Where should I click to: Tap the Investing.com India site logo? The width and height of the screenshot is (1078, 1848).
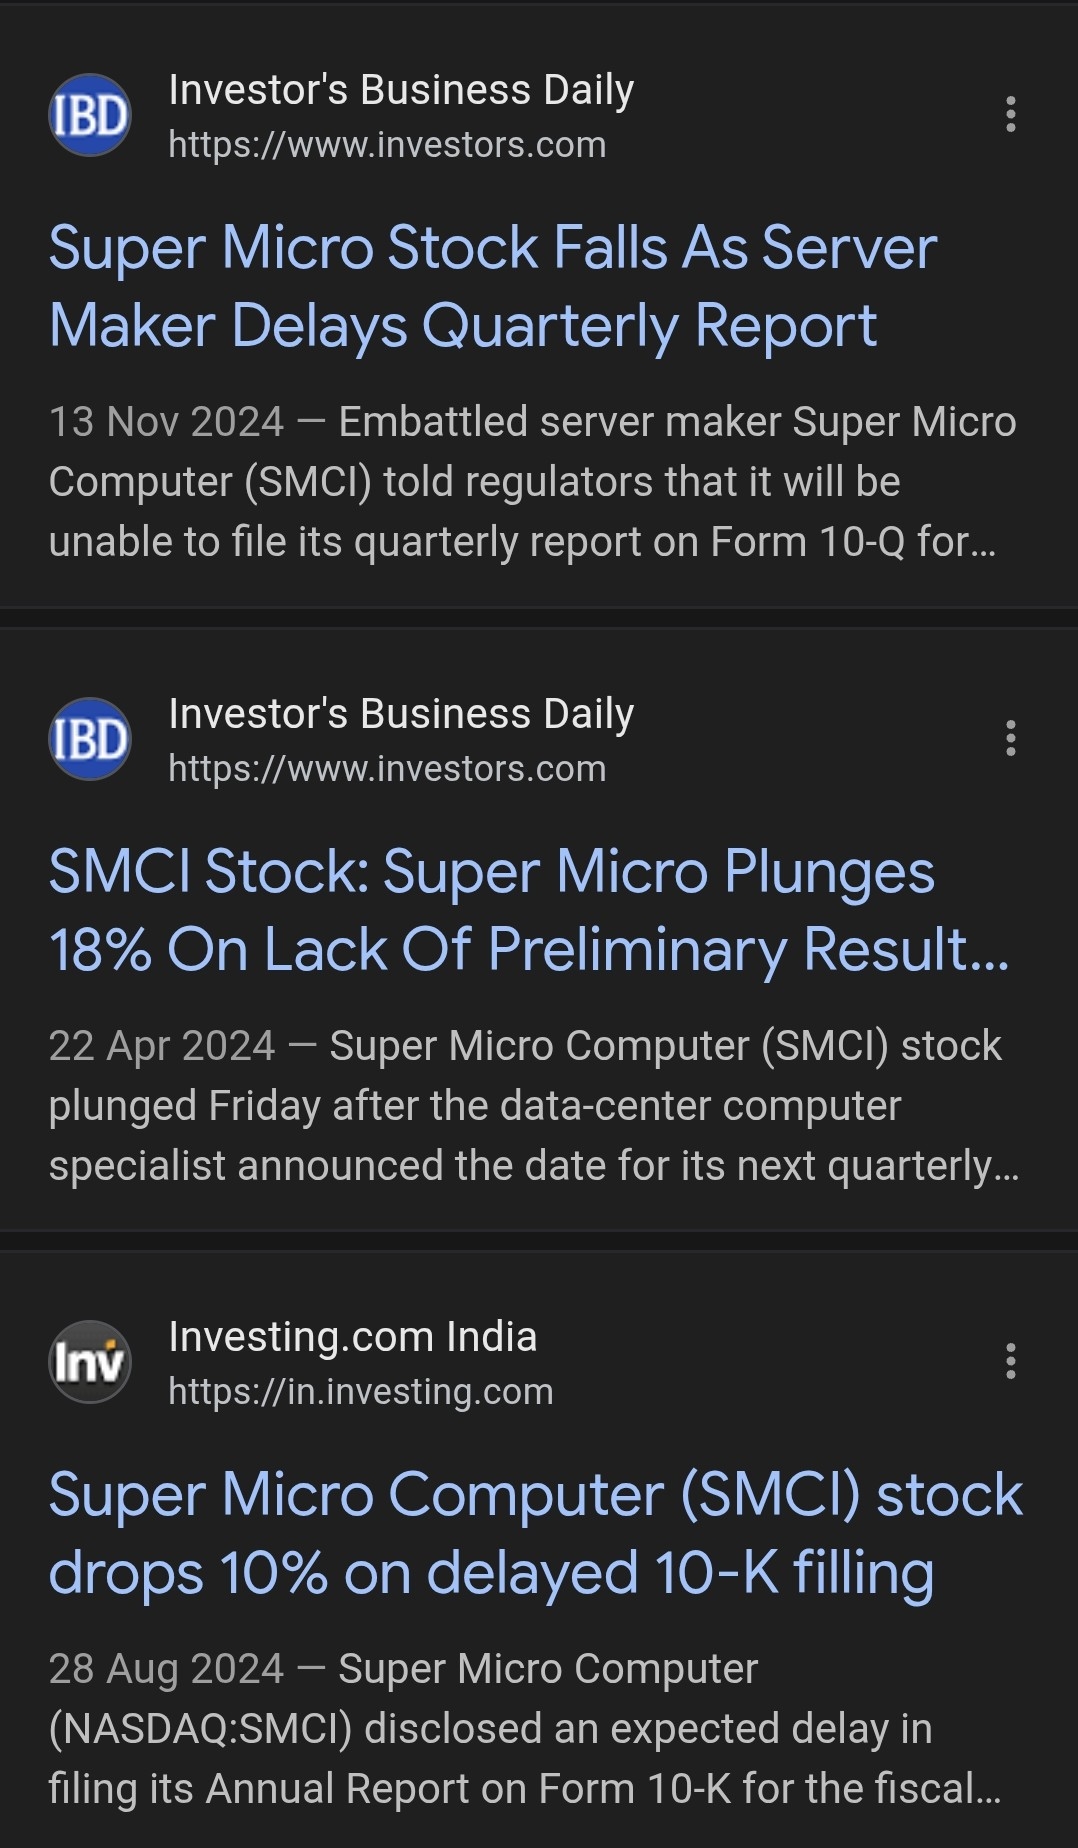(x=90, y=1362)
